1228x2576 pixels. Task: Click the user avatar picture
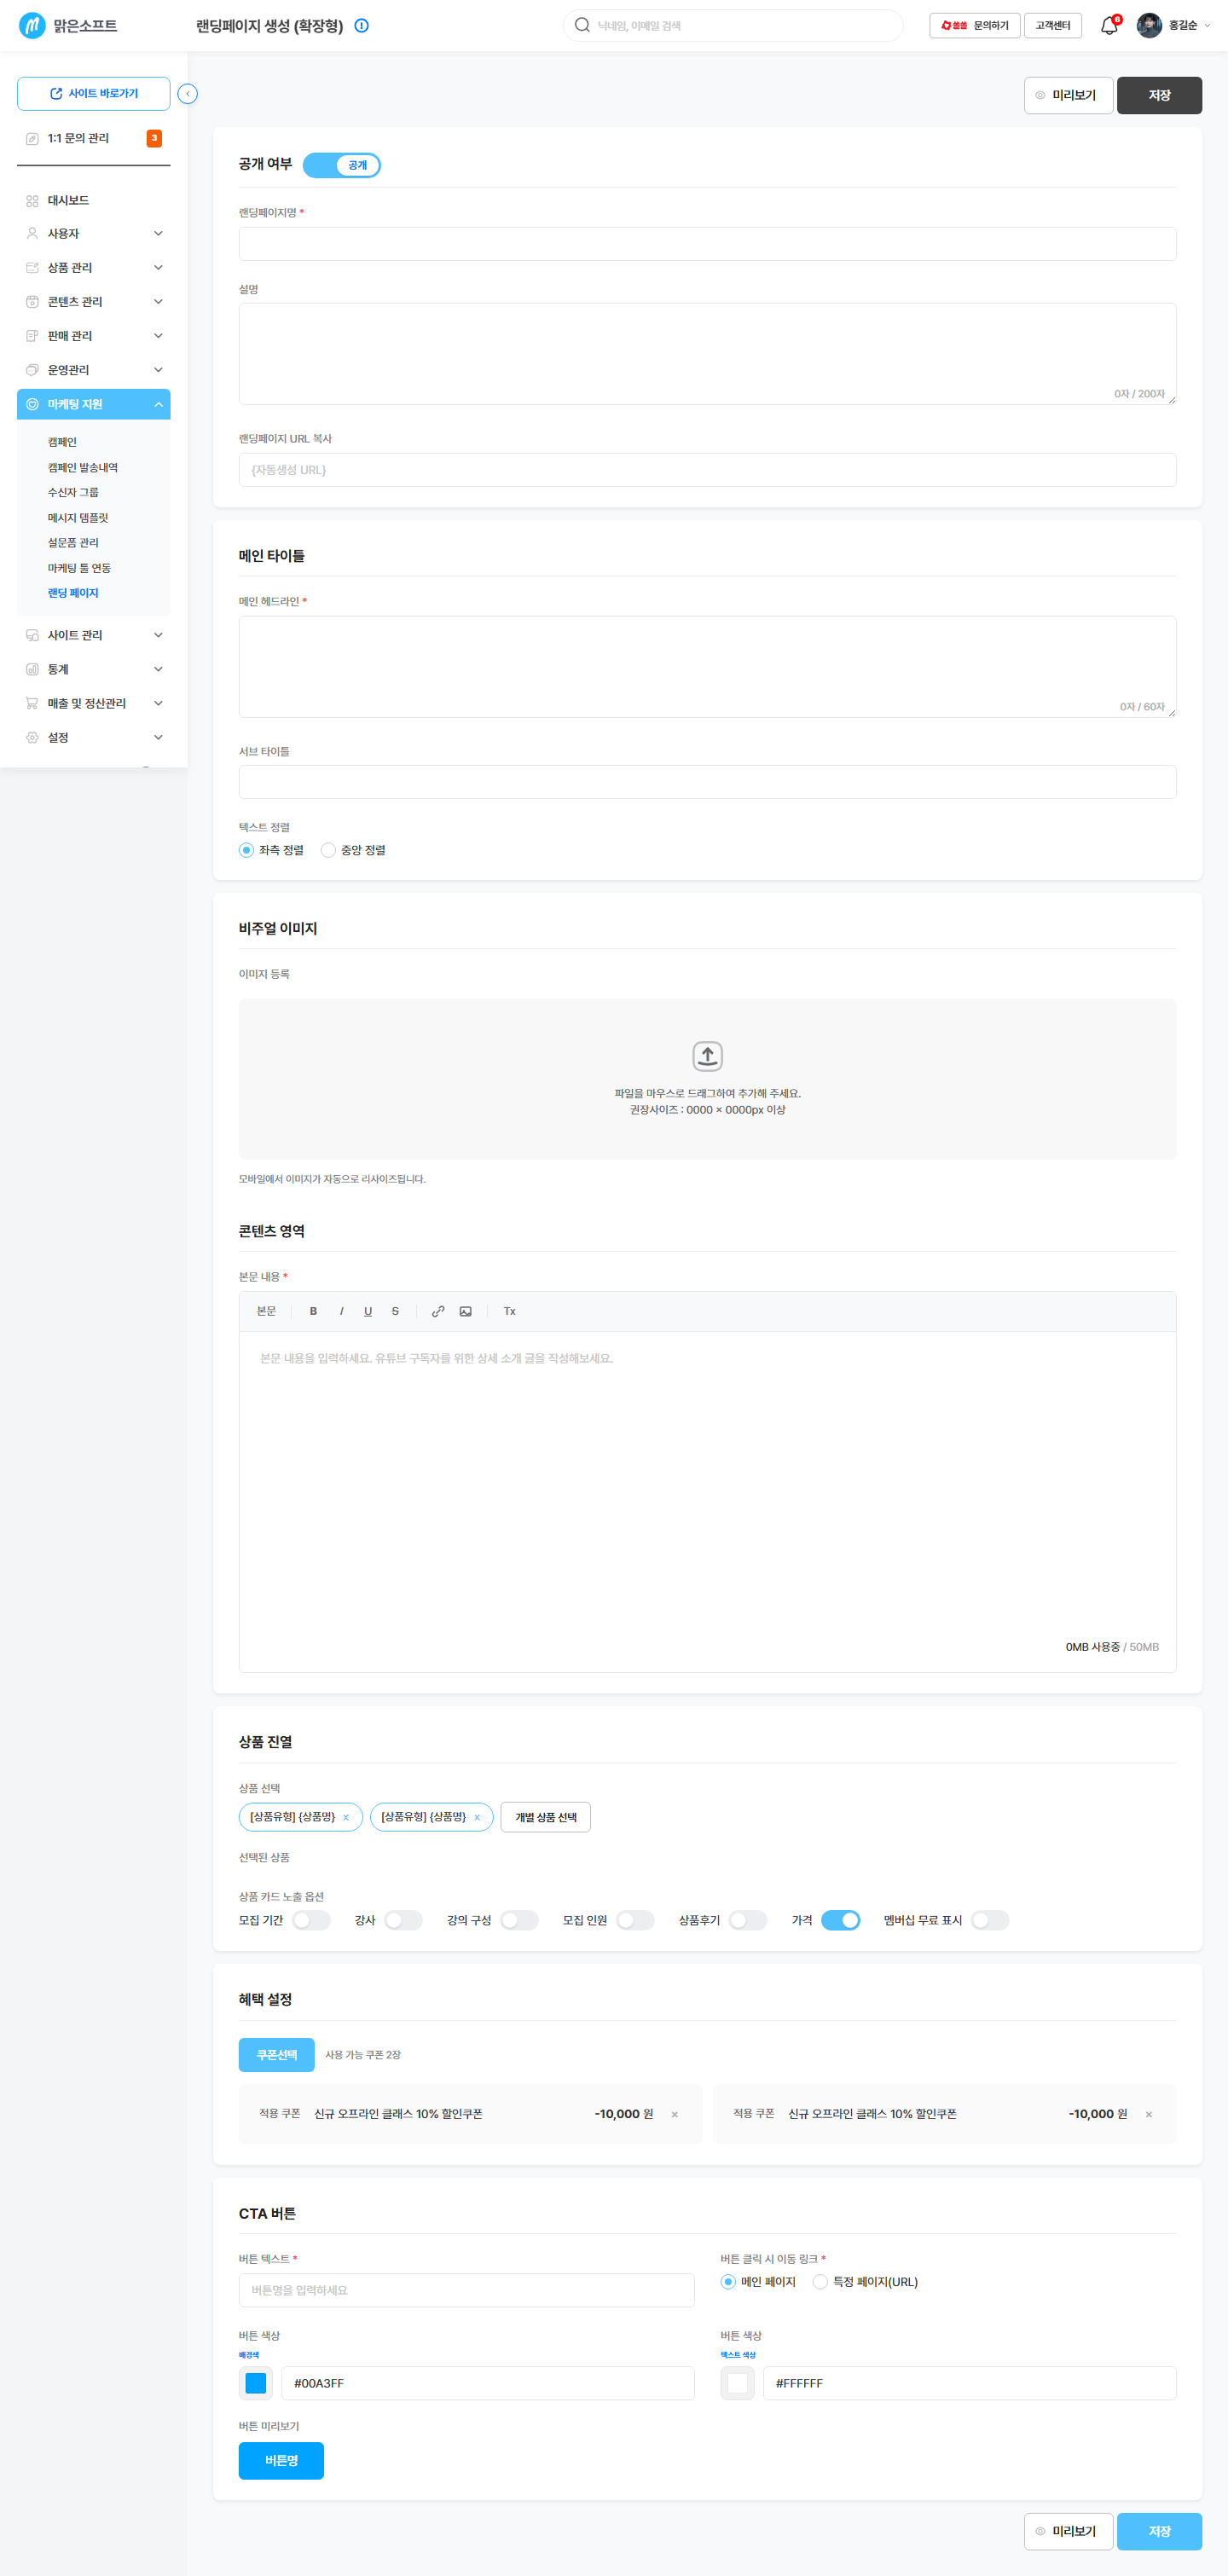click(x=1149, y=25)
